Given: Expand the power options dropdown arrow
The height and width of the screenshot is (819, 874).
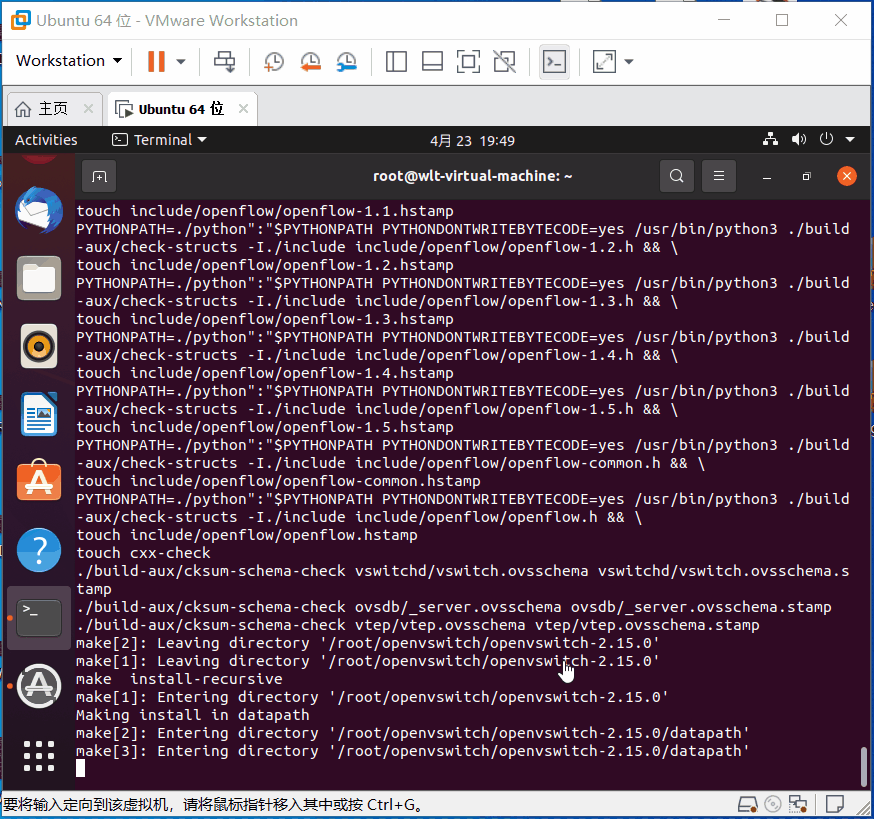Looking at the screenshot, I should [181, 61].
